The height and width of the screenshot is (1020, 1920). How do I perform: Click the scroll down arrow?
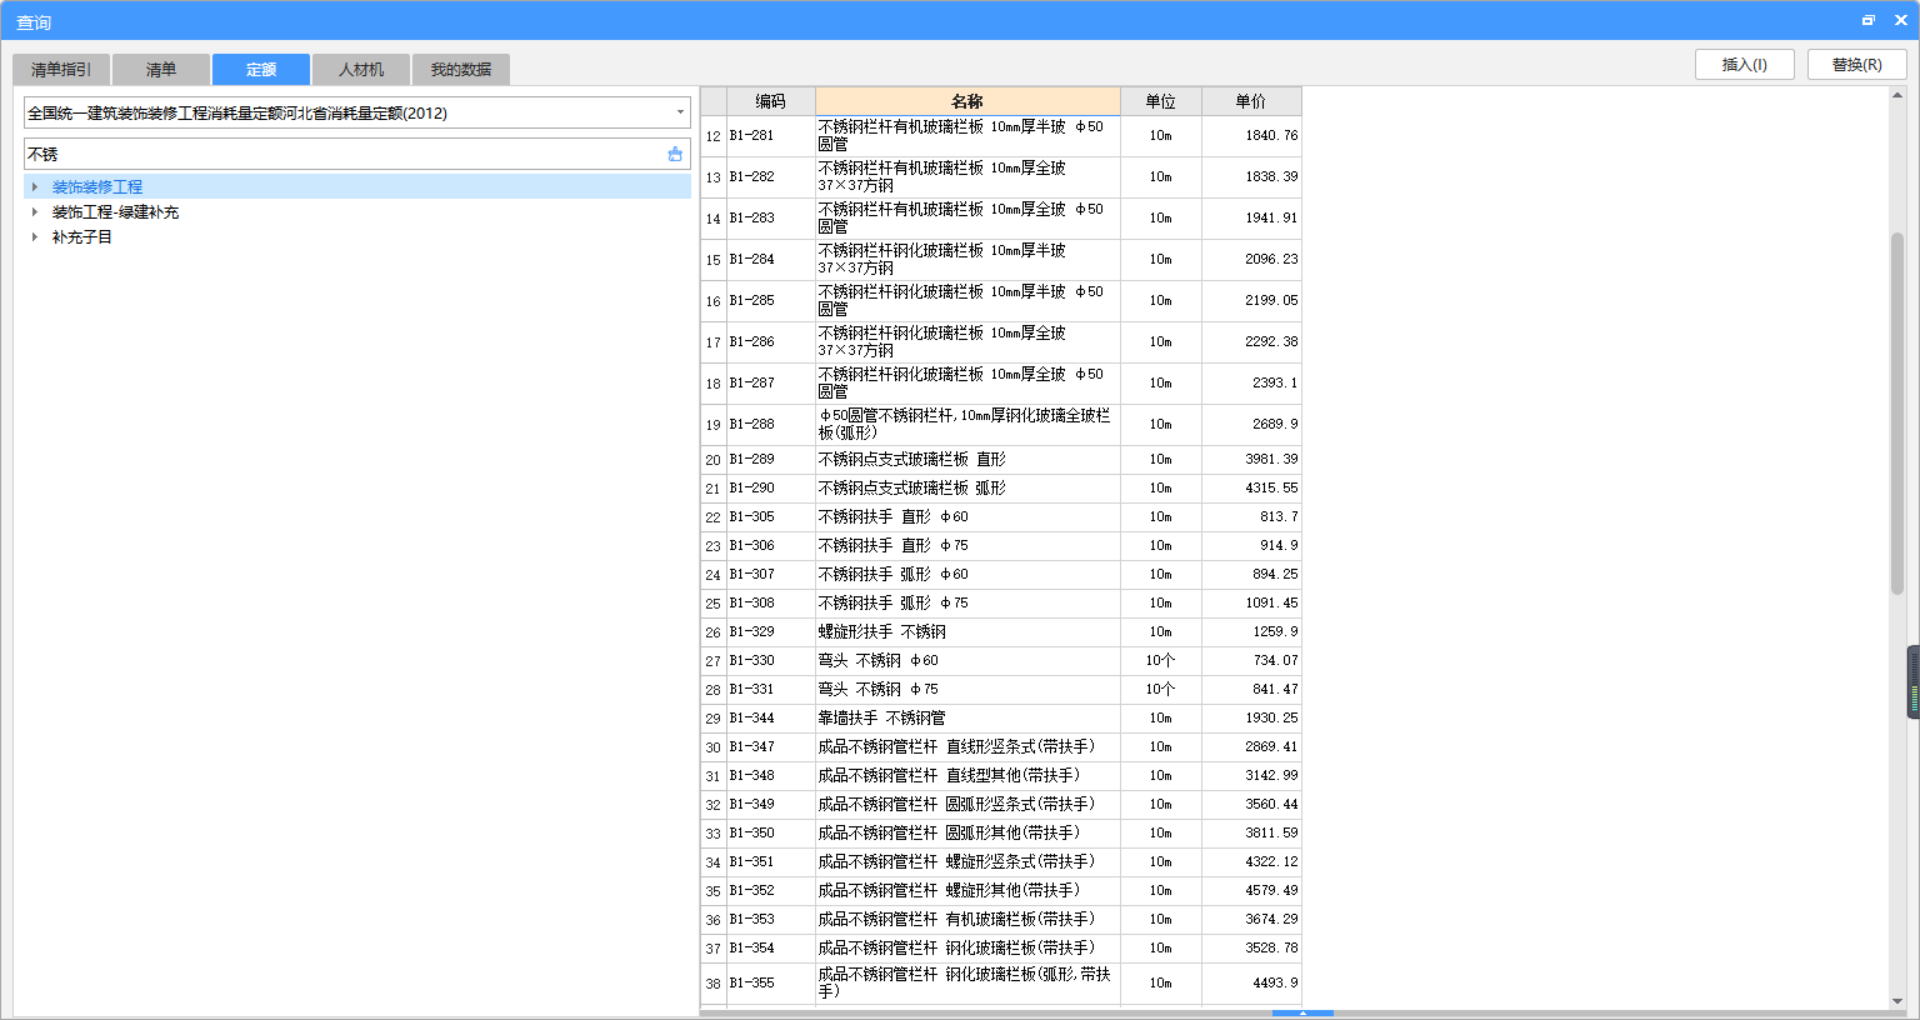click(1897, 1001)
